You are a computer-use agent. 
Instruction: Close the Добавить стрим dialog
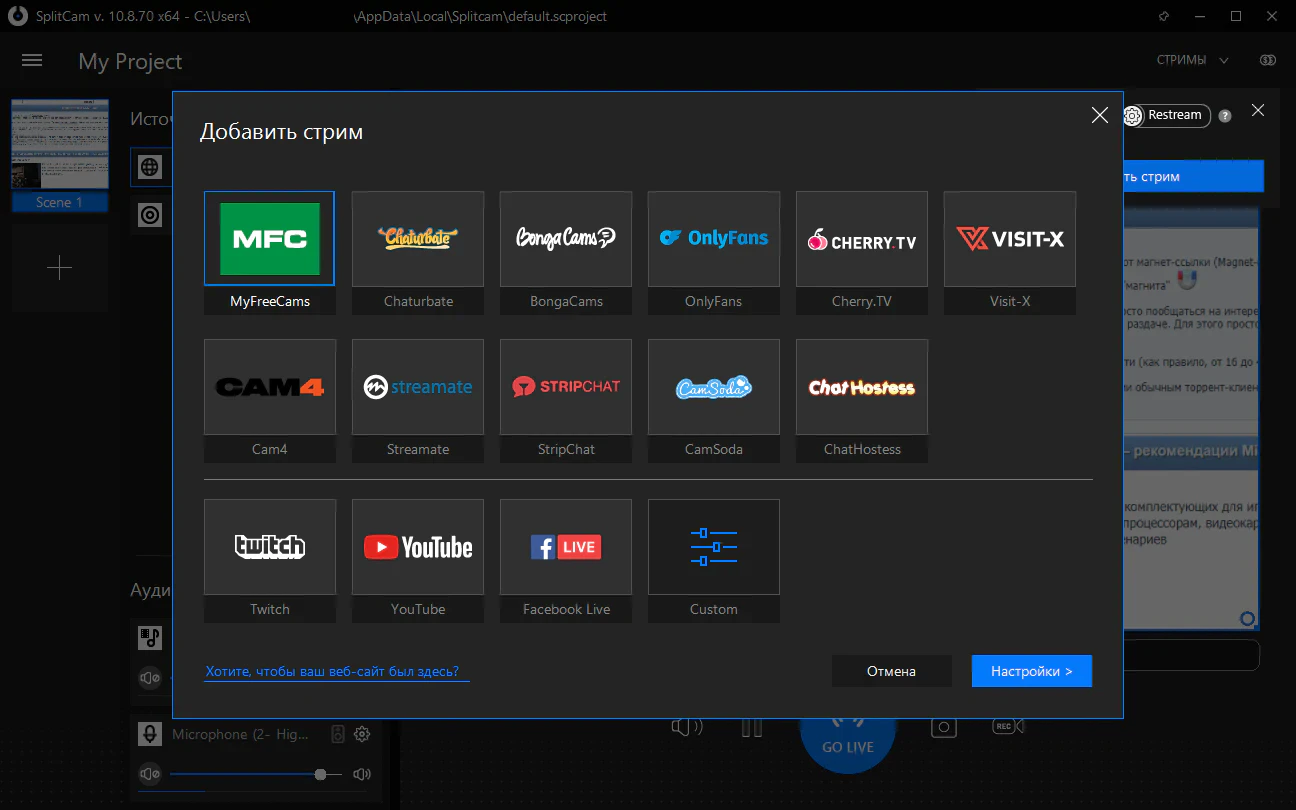point(1099,115)
